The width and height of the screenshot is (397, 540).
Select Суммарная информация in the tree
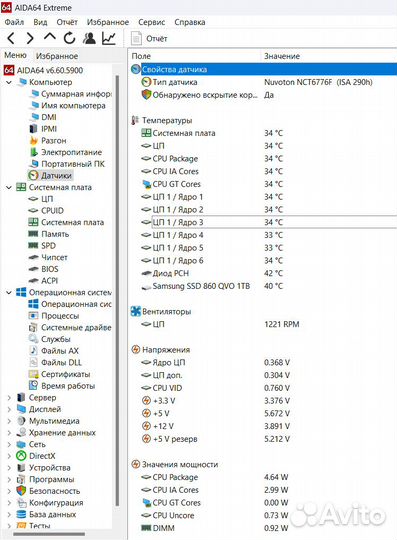76,94
